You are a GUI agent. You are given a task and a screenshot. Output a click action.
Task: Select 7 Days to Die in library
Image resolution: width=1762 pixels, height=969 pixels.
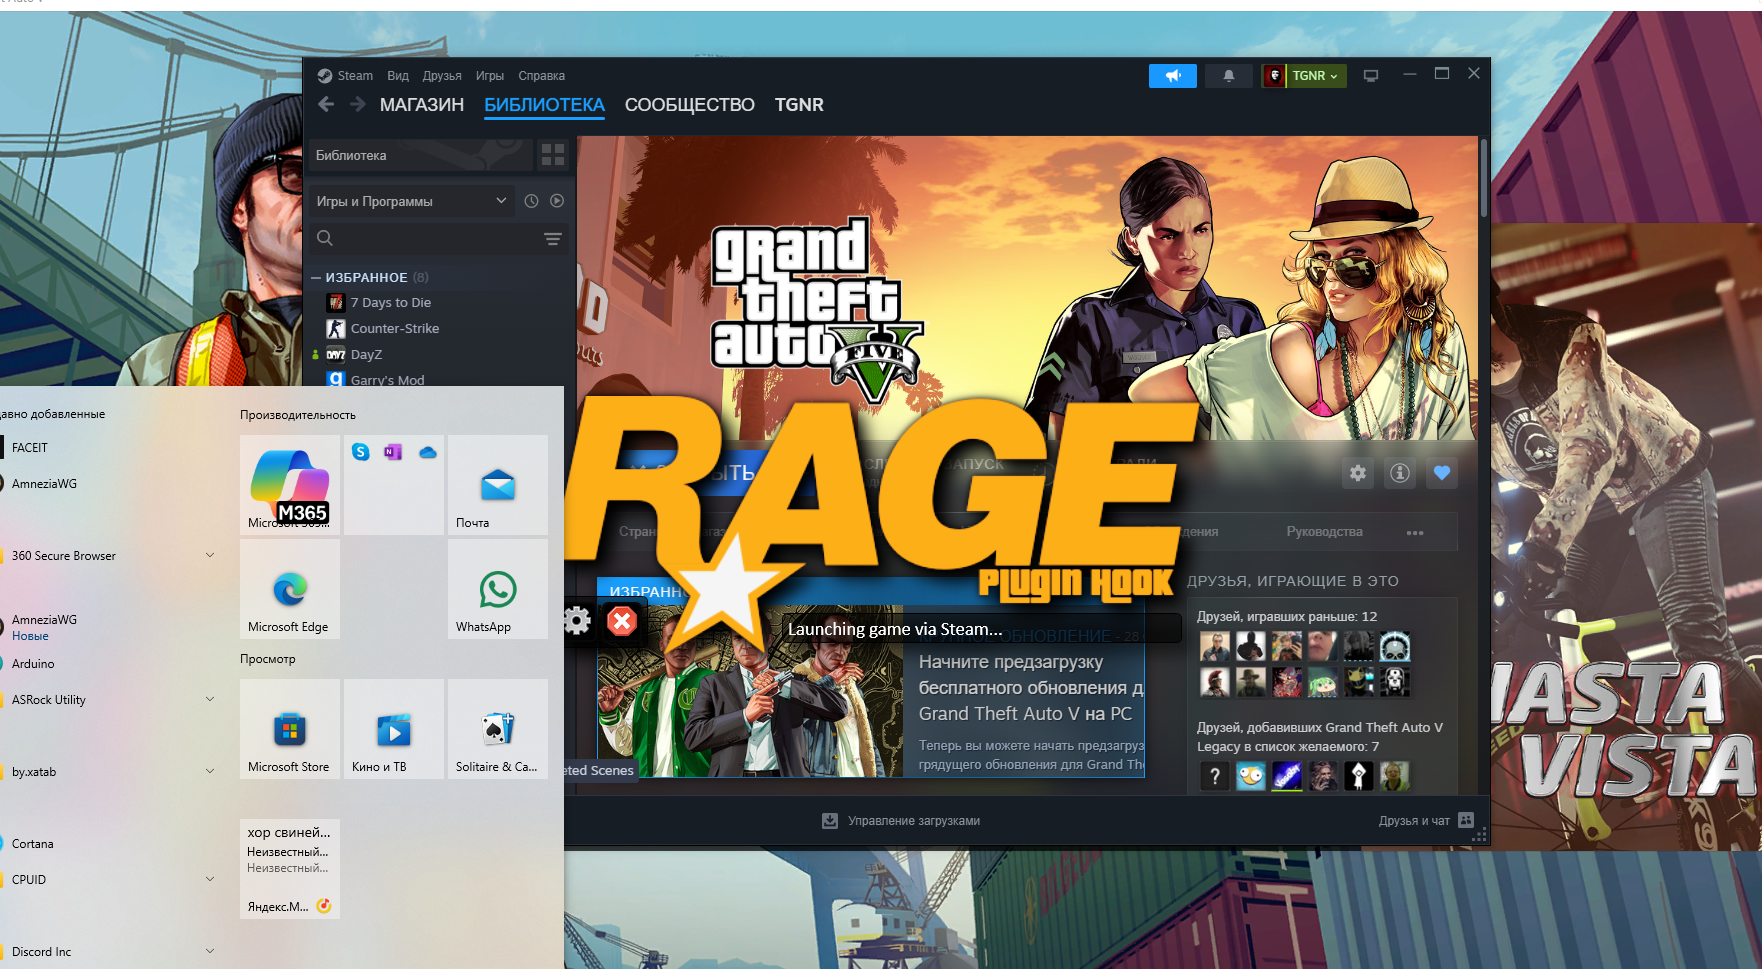click(x=390, y=303)
